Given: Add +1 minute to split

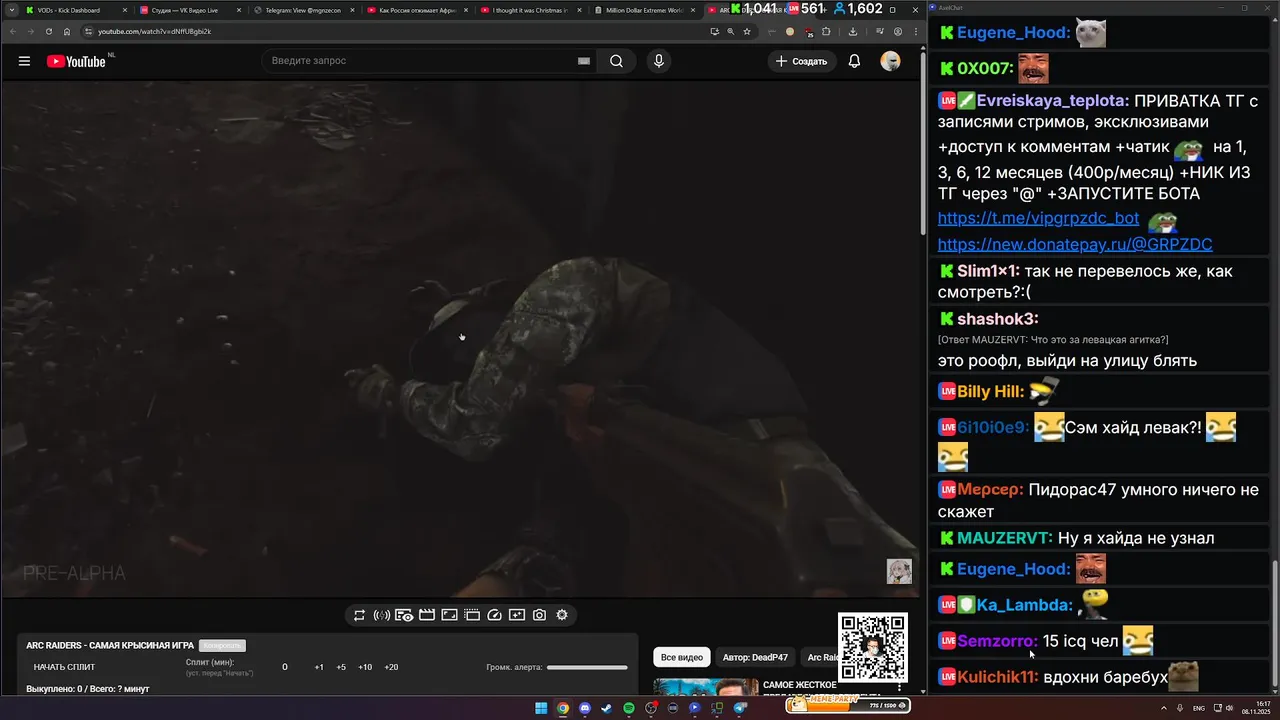Looking at the screenshot, I should pos(319,667).
